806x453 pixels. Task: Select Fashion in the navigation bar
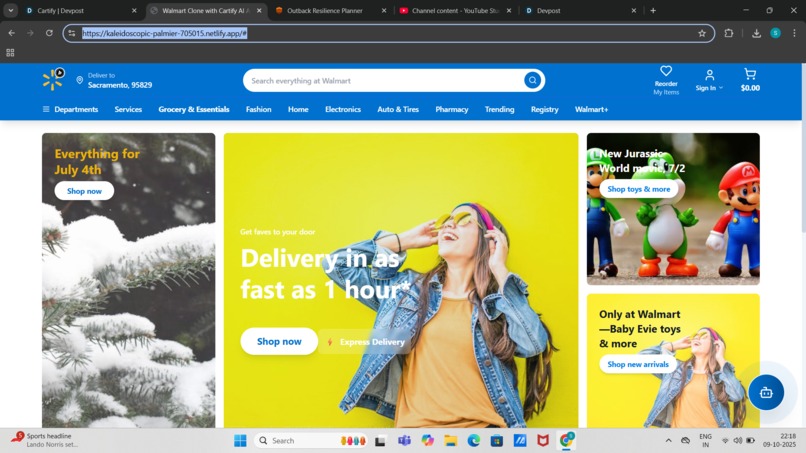[259, 109]
